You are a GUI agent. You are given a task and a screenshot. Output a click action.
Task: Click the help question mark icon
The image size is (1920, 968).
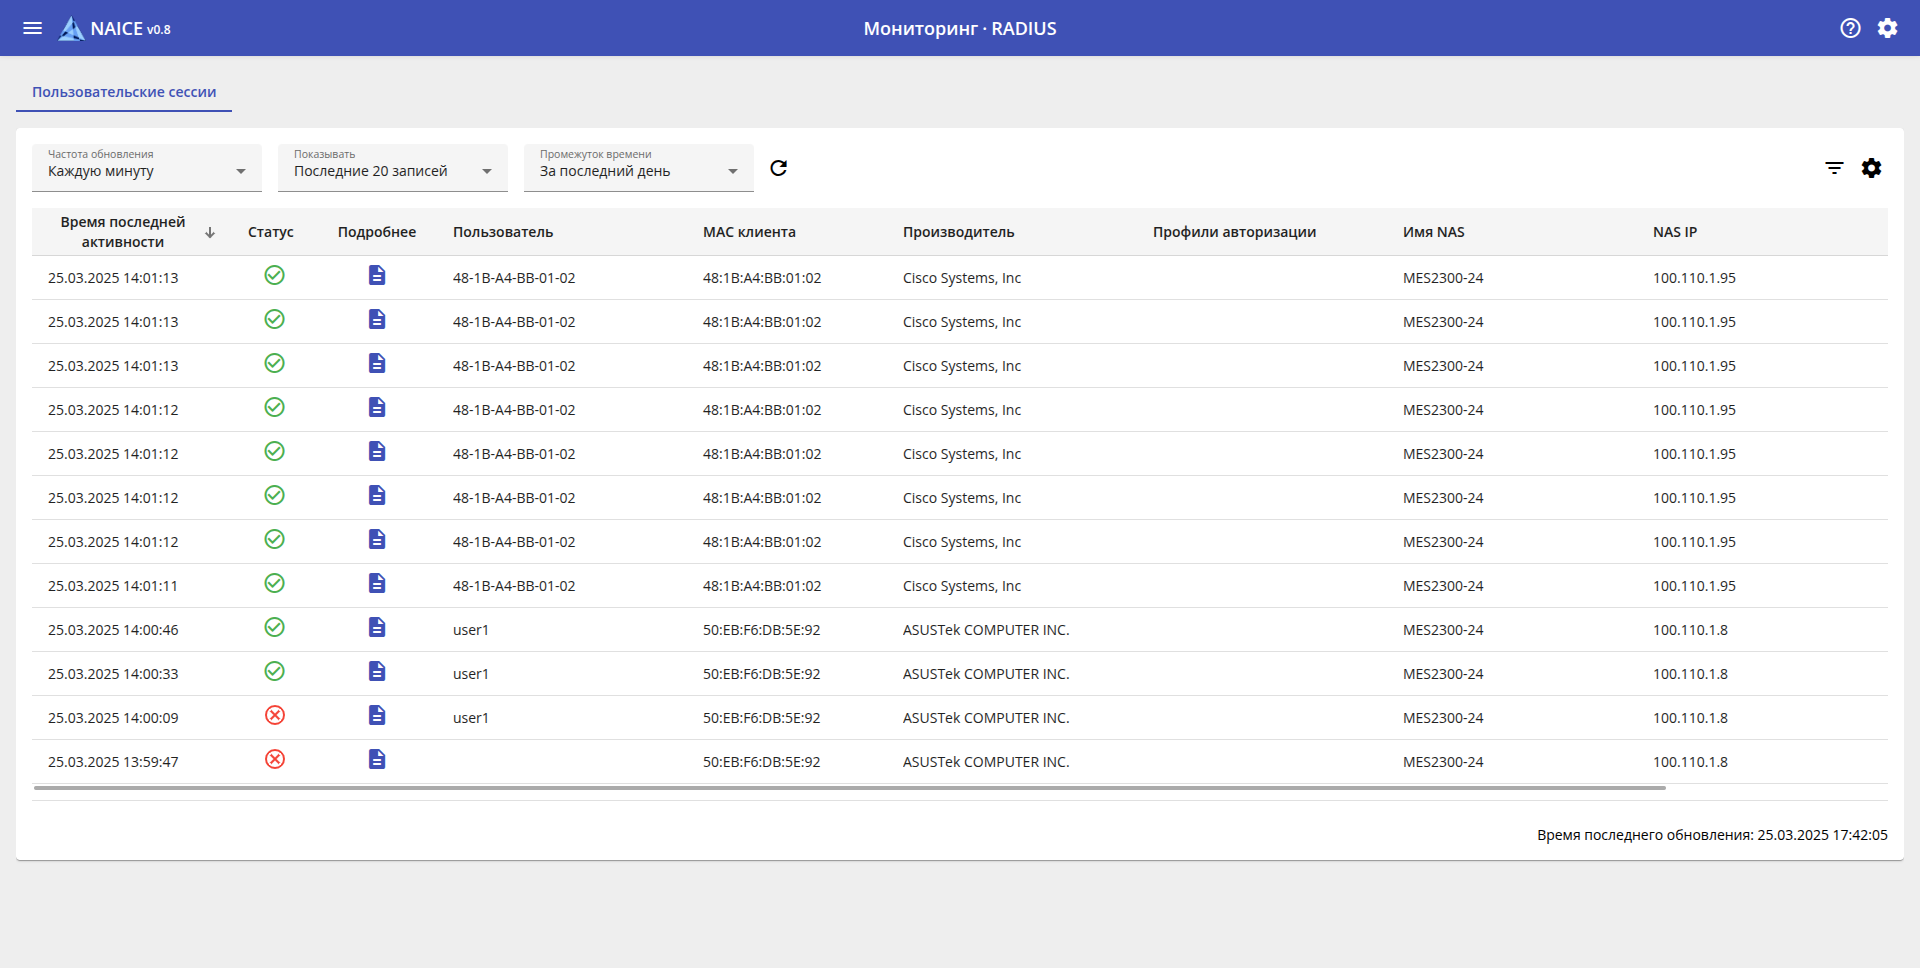1850,28
